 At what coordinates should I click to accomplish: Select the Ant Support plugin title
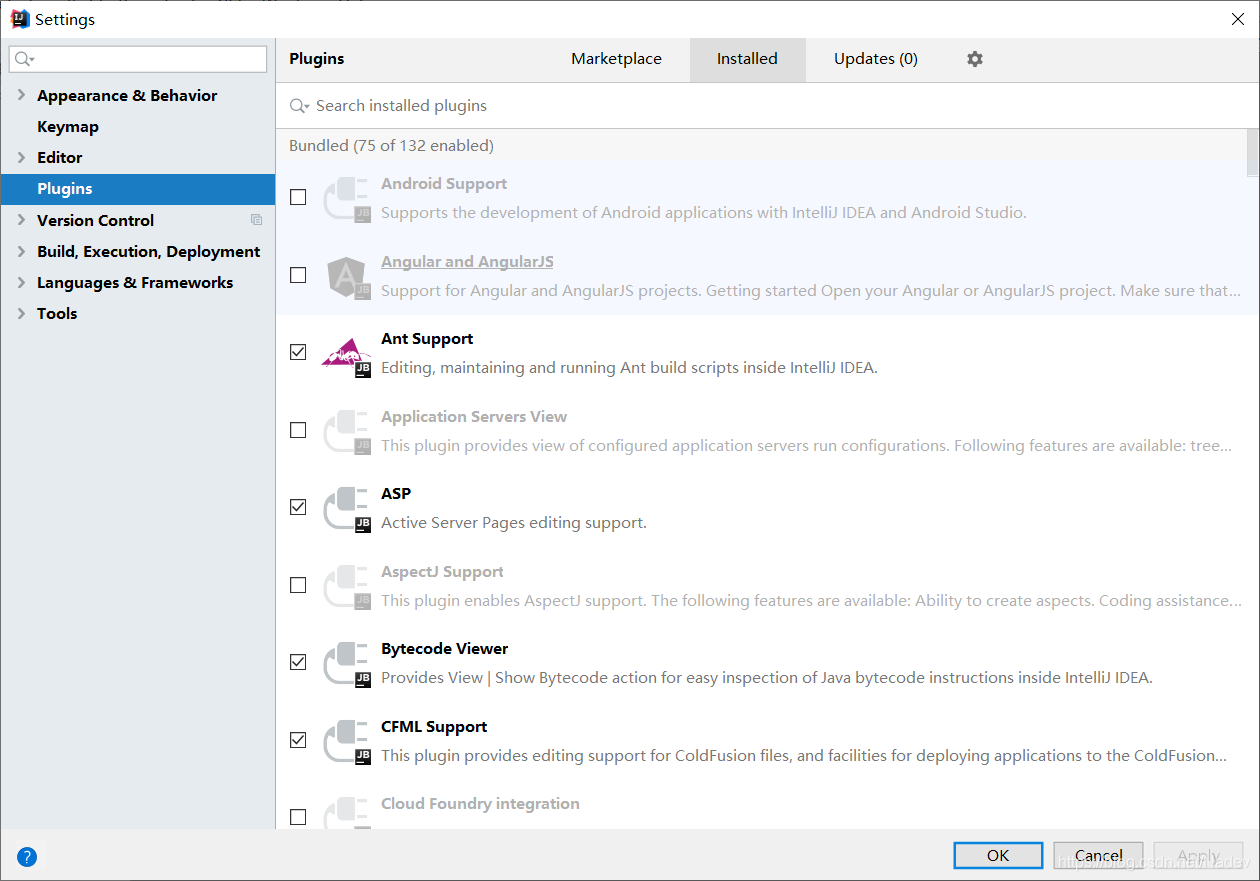pyautogui.click(x=427, y=338)
